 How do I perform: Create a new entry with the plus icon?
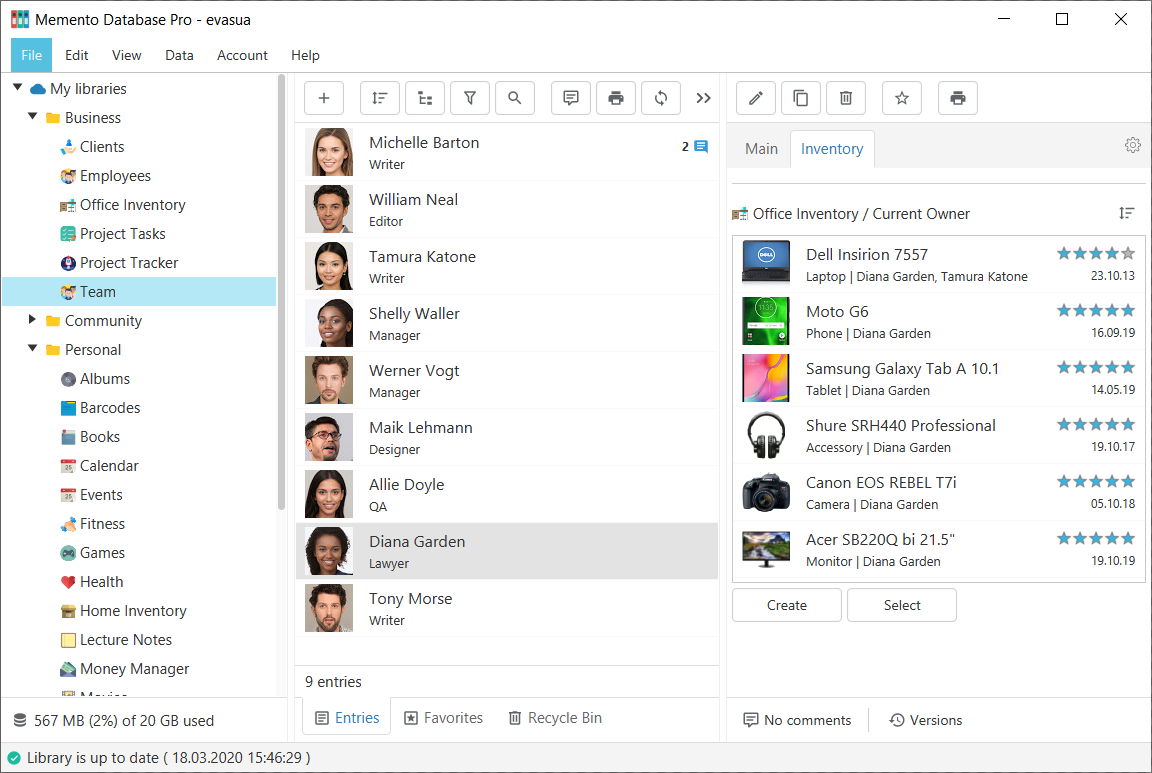(324, 97)
